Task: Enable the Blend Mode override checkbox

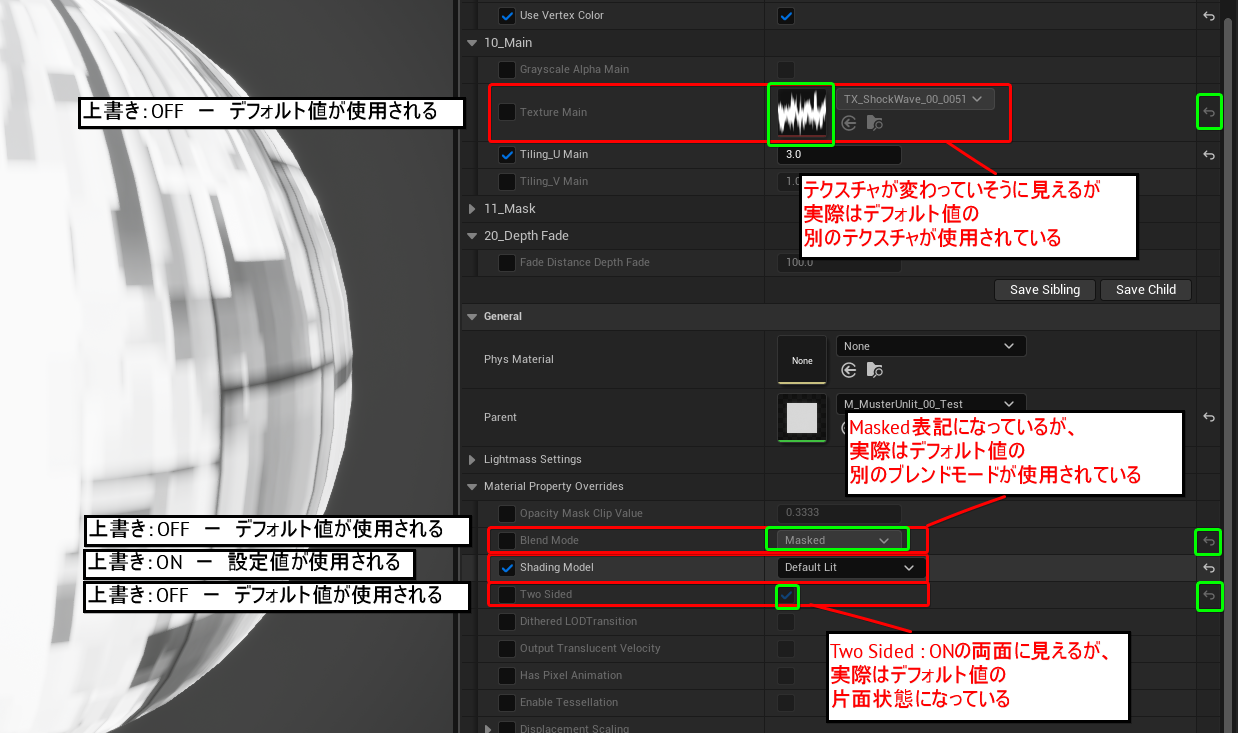Action: (507, 540)
